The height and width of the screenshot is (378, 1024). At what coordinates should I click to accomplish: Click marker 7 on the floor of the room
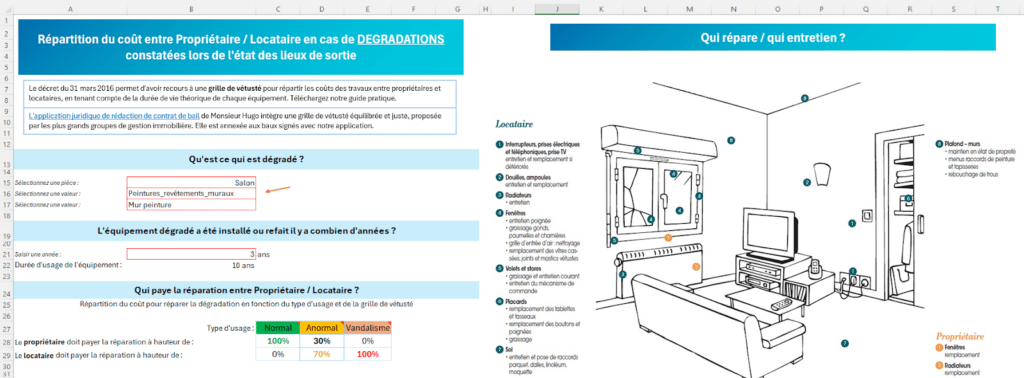[844, 343]
